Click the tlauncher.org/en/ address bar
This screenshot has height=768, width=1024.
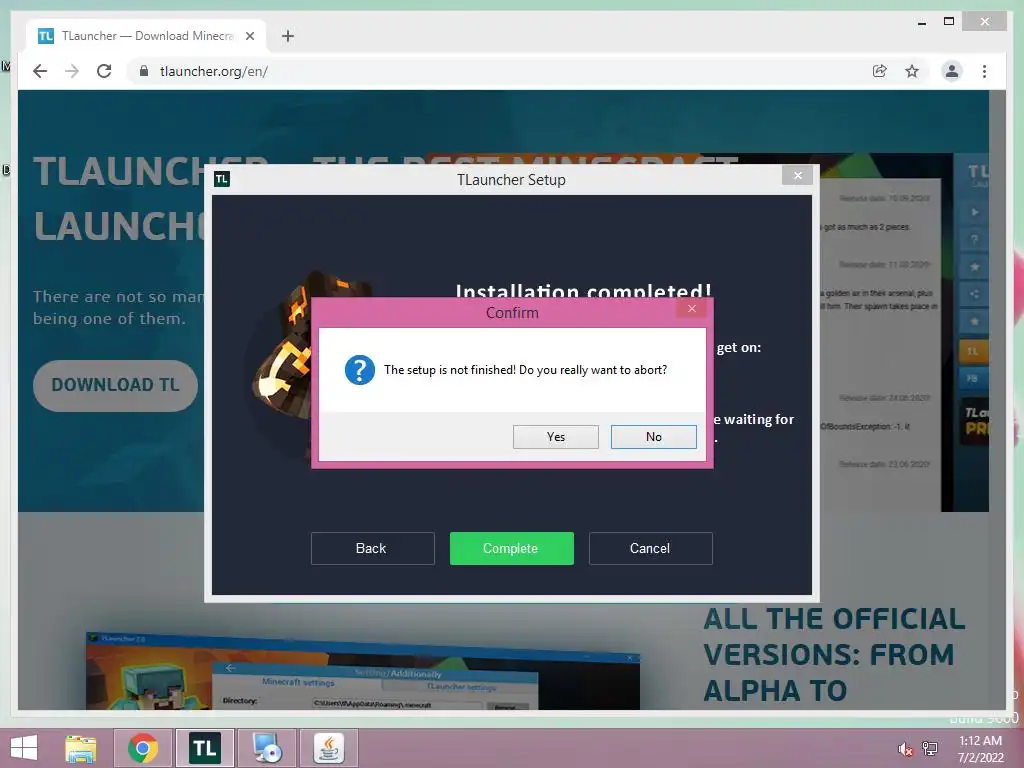click(496, 71)
